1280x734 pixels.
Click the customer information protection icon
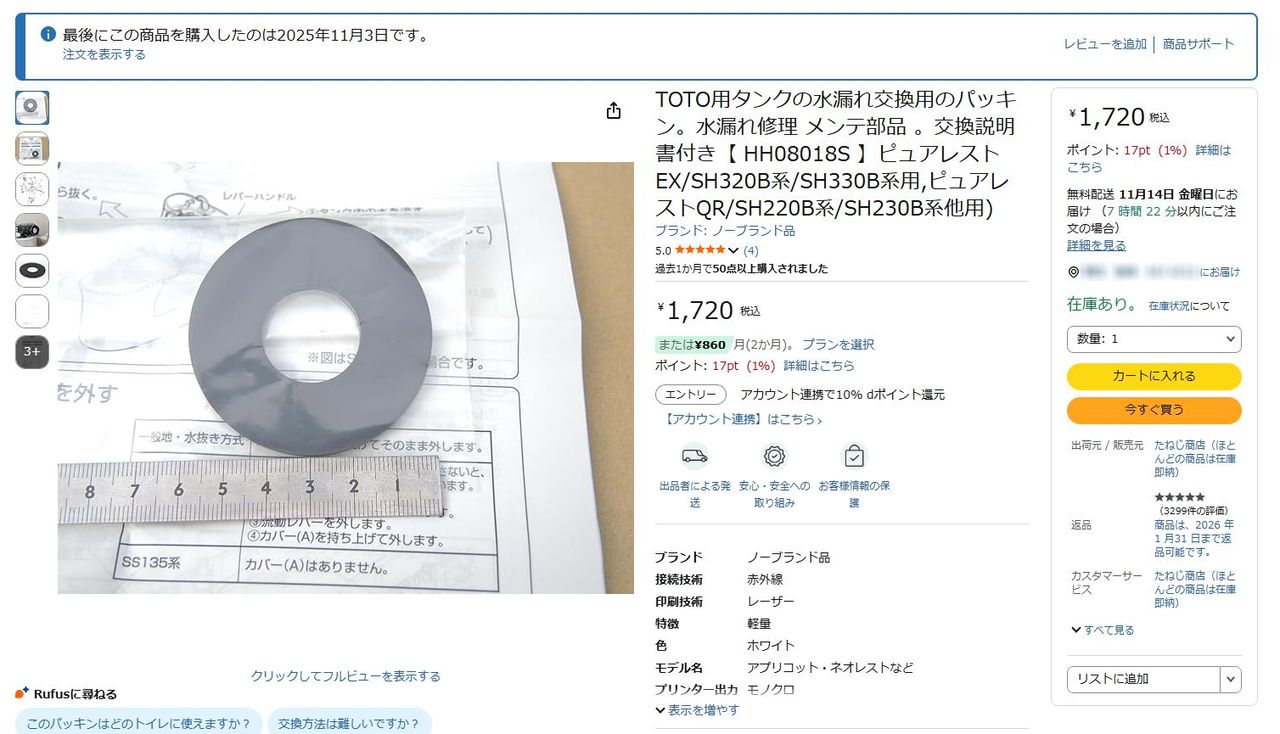pos(854,456)
